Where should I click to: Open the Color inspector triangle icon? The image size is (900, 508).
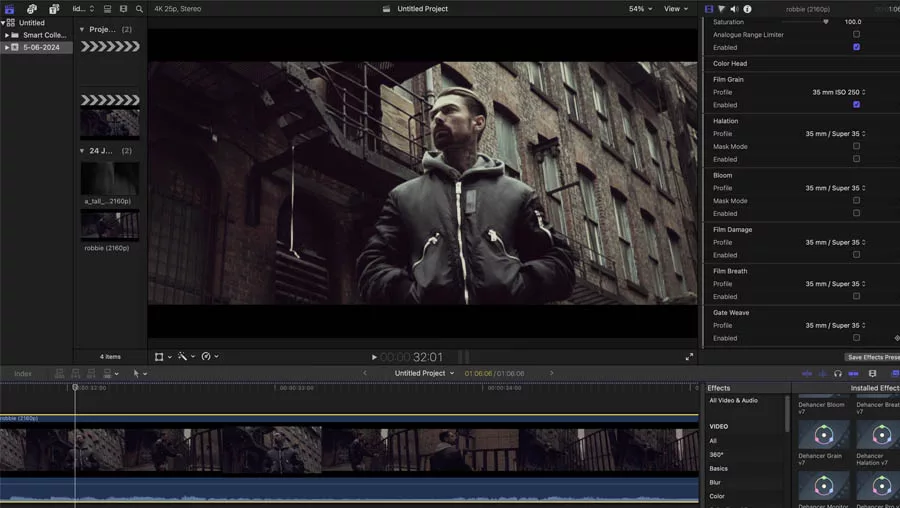[721, 9]
